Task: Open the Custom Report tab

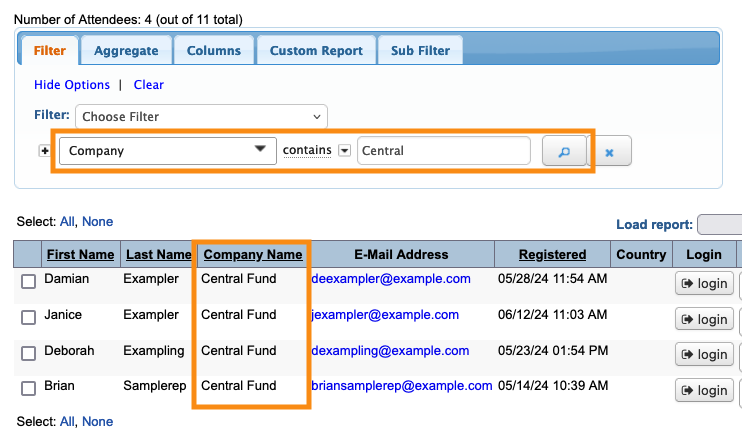Action: (x=316, y=50)
